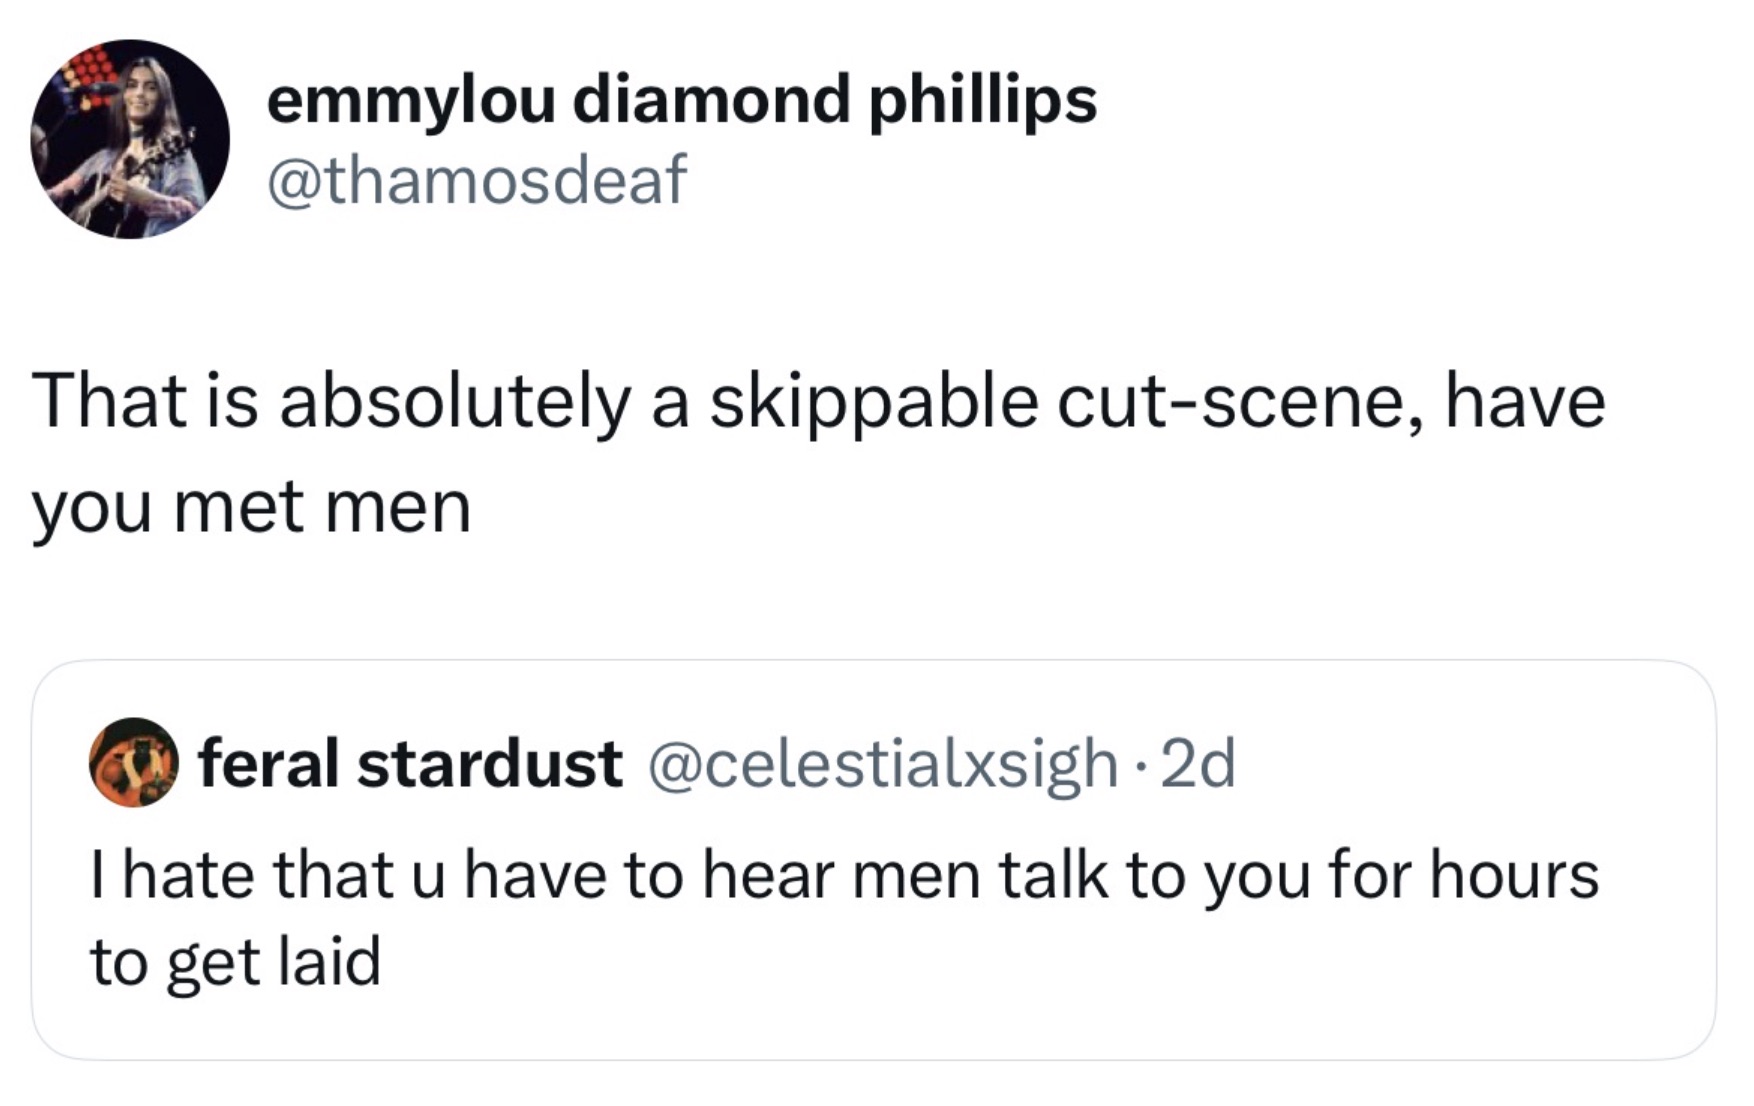Viewport: 1754px width, 1106px height.
Task: Open emmylou diamond phillips' profile picture
Action: click(x=130, y=139)
